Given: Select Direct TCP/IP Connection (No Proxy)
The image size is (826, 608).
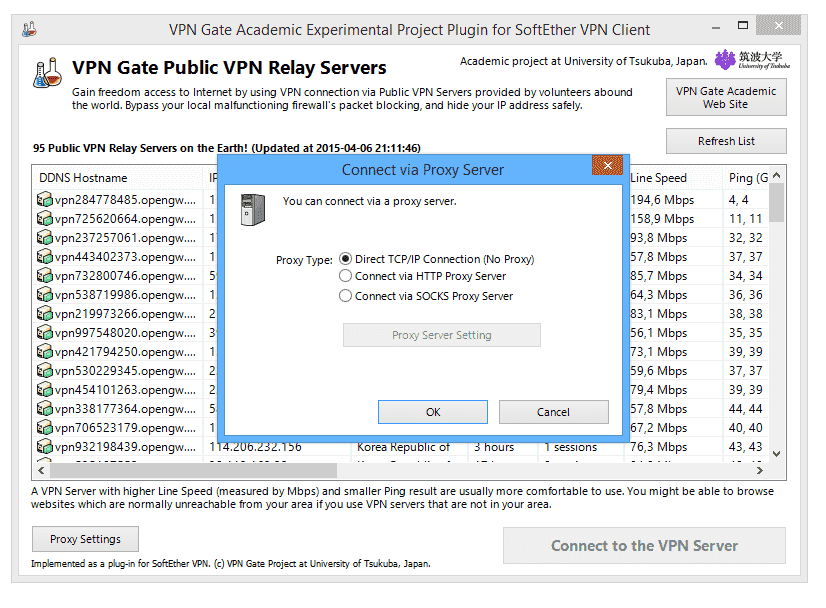Looking at the screenshot, I should tap(346, 259).
